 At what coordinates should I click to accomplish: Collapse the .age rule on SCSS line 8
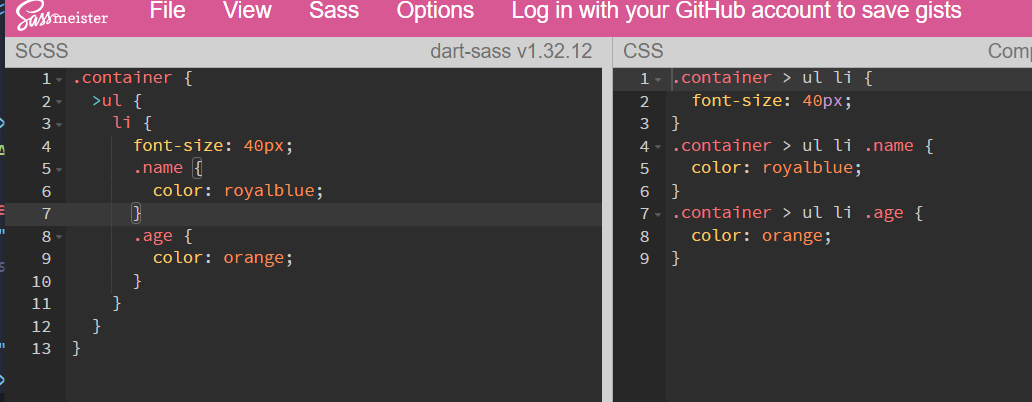[60, 237]
